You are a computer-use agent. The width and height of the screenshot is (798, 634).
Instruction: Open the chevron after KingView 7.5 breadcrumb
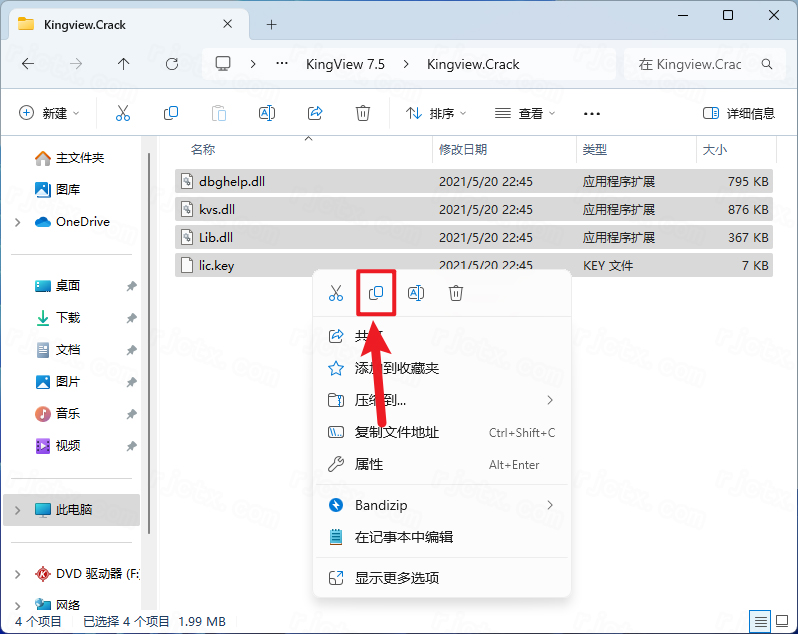(x=406, y=64)
